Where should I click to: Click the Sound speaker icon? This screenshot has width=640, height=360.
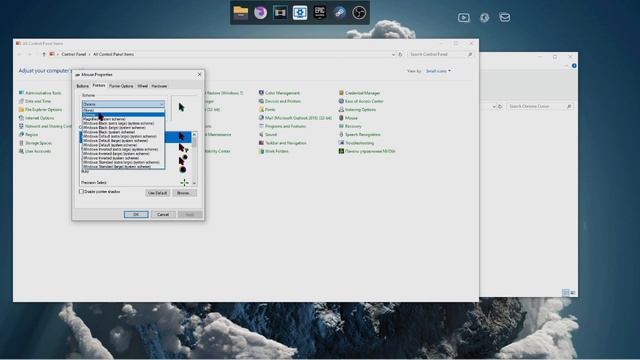pos(261,134)
